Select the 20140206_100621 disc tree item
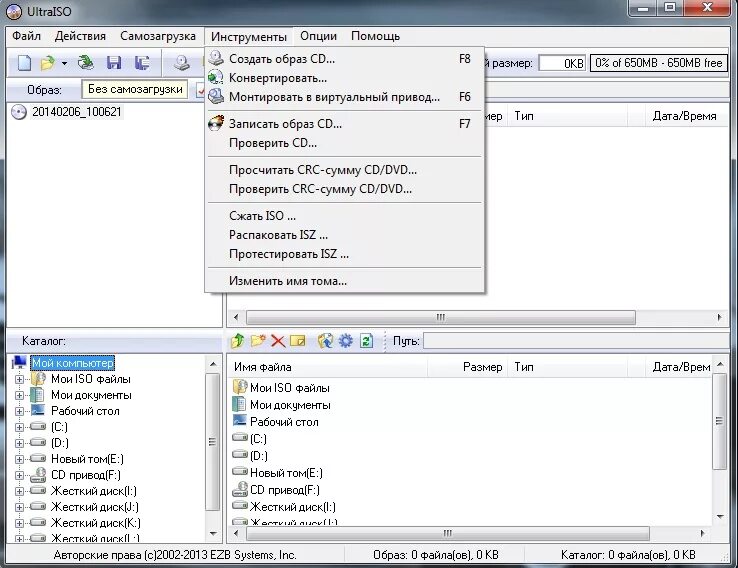This screenshot has width=738, height=568. click(76, 112)
